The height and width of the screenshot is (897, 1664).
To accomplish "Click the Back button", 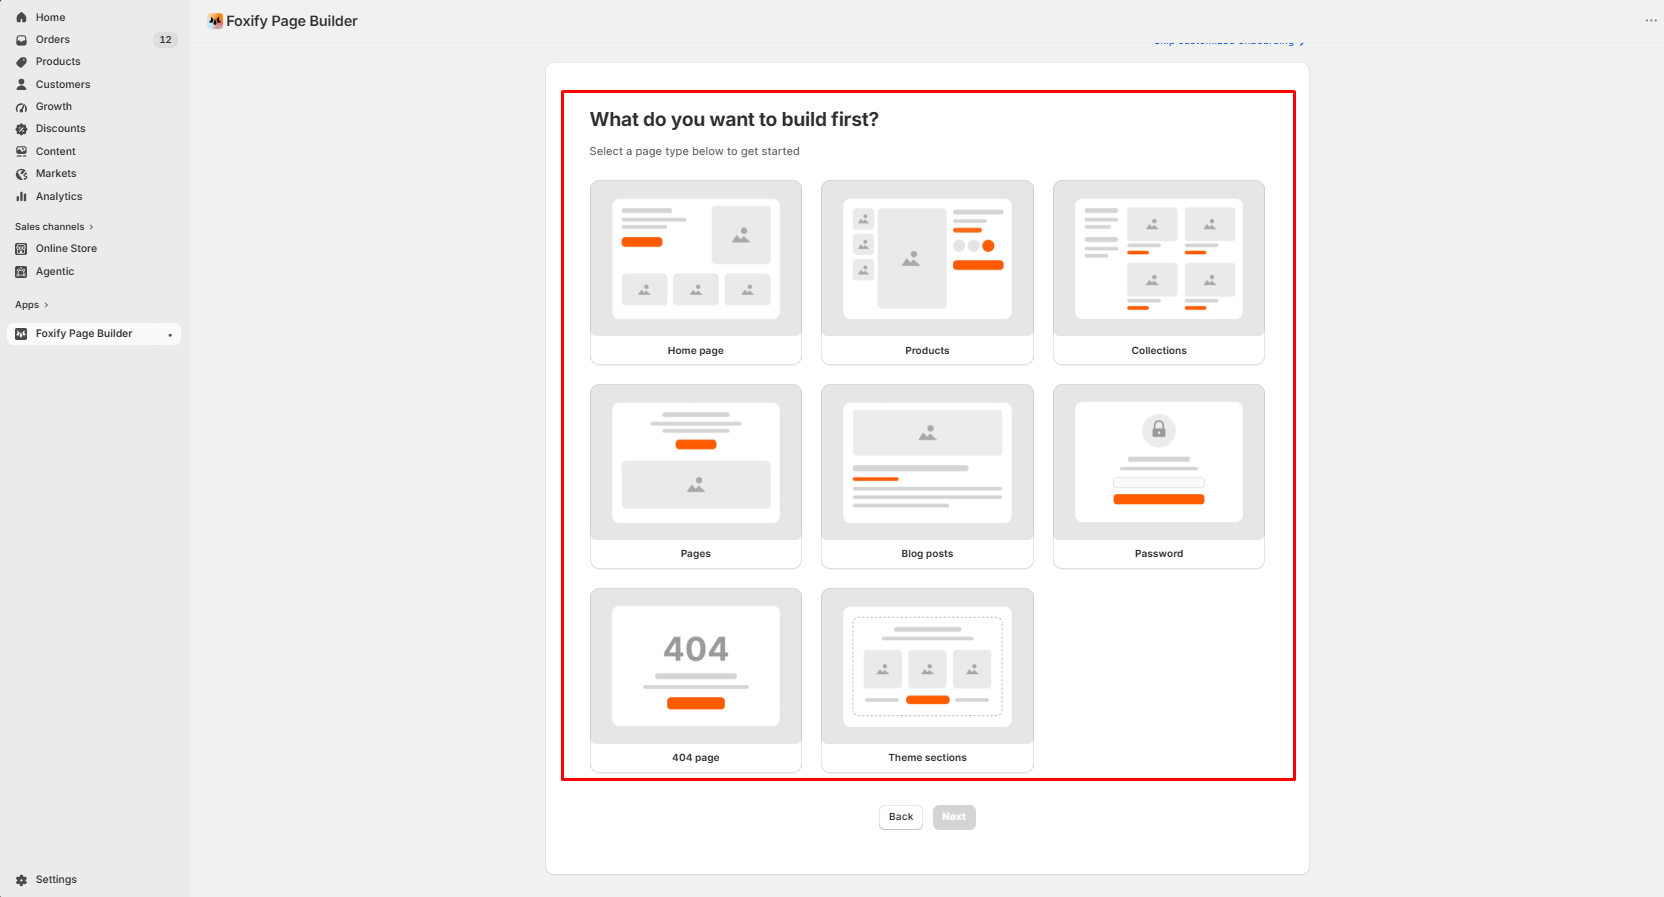I will (x=901, y=817).
